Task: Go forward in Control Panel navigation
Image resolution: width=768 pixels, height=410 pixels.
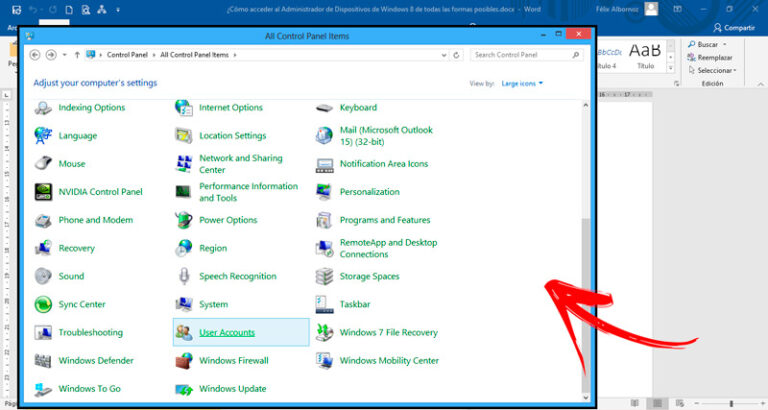Action: [x=51, y=55]
